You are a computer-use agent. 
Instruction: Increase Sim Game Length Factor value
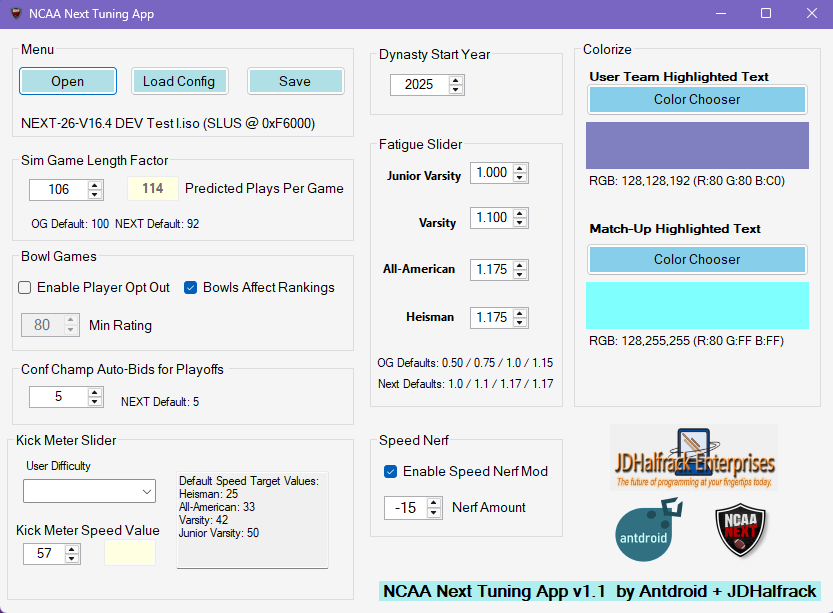(95, 185)
